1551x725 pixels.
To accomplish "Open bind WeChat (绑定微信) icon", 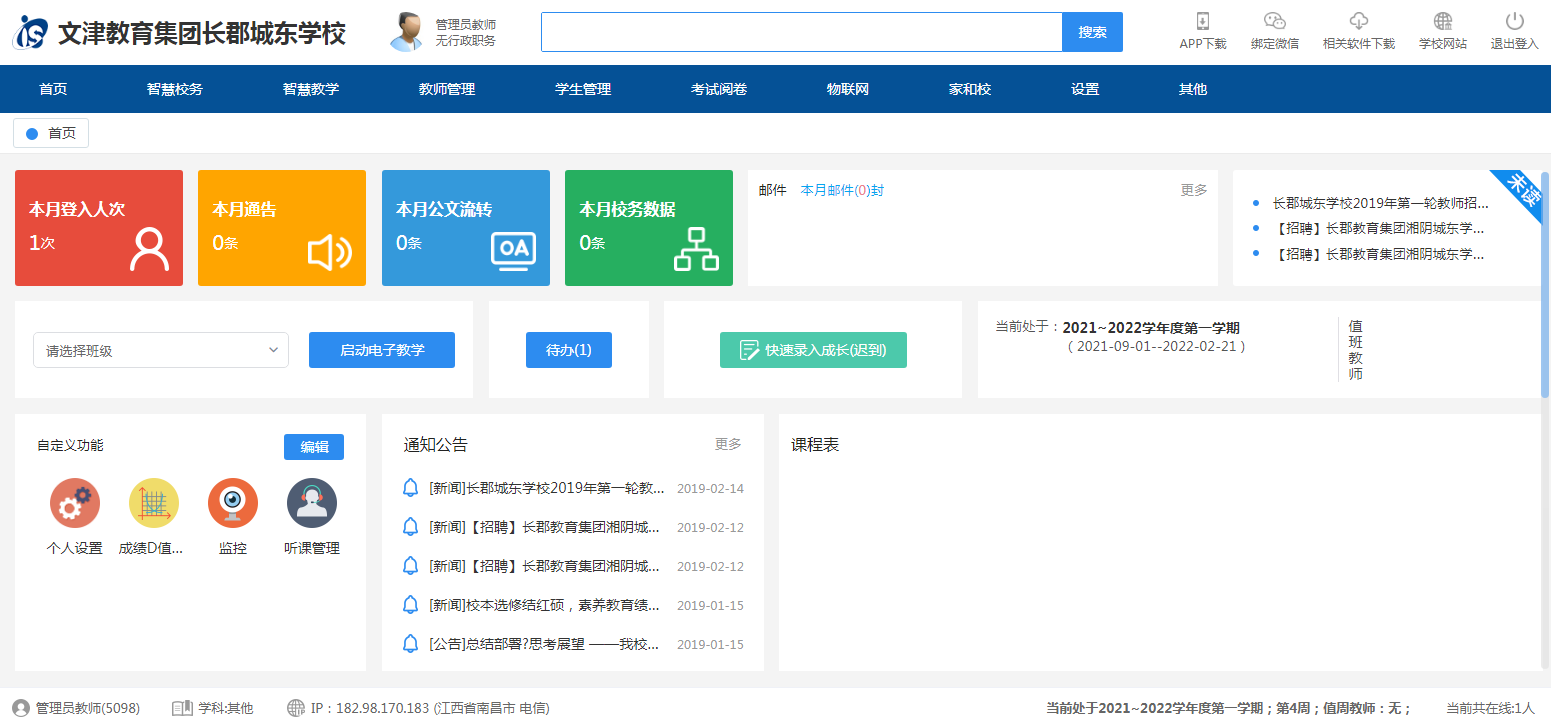I will point(1274,21).
